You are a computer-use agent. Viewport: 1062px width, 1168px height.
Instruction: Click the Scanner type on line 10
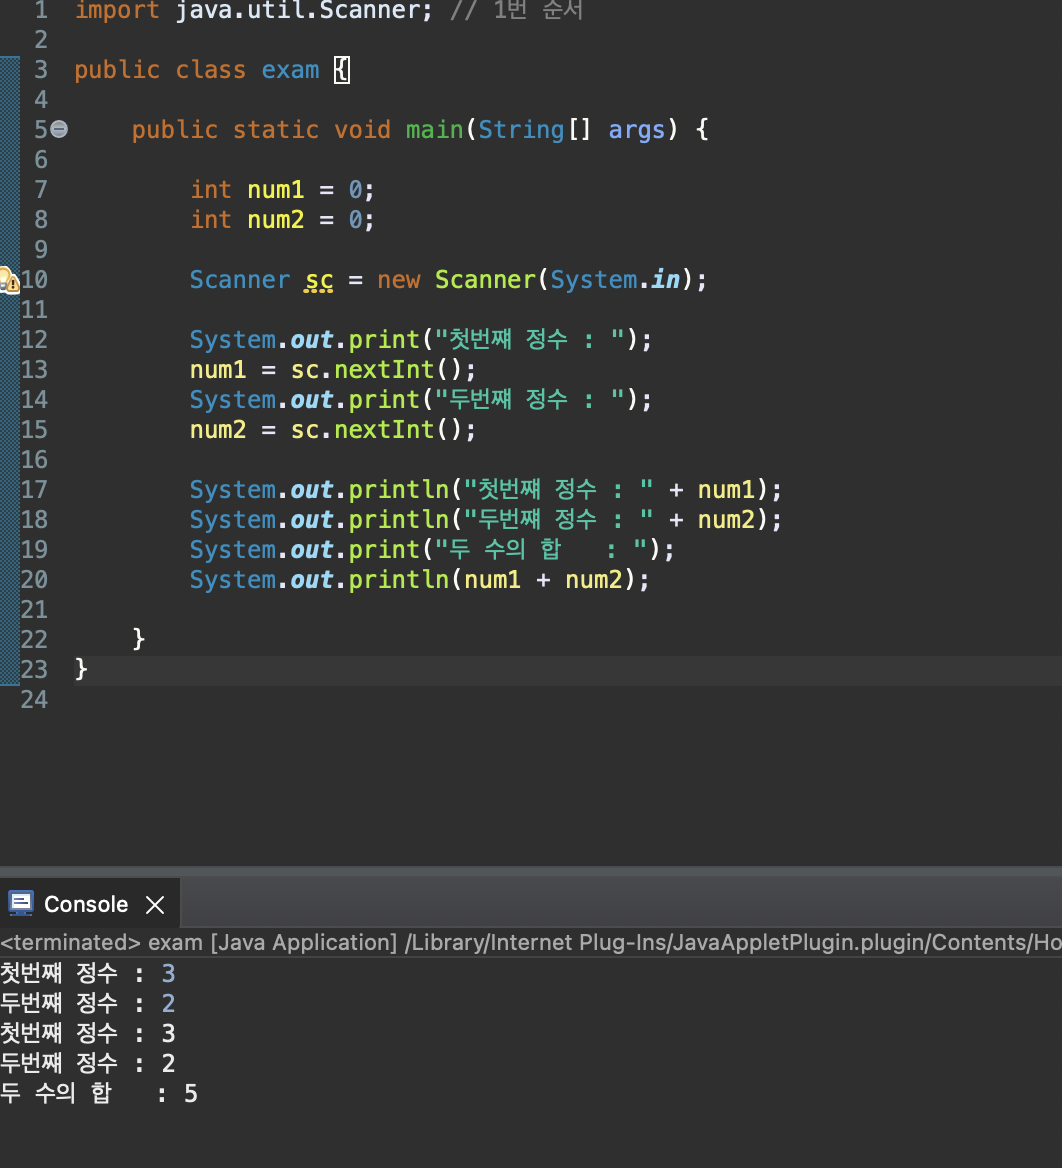240,280
